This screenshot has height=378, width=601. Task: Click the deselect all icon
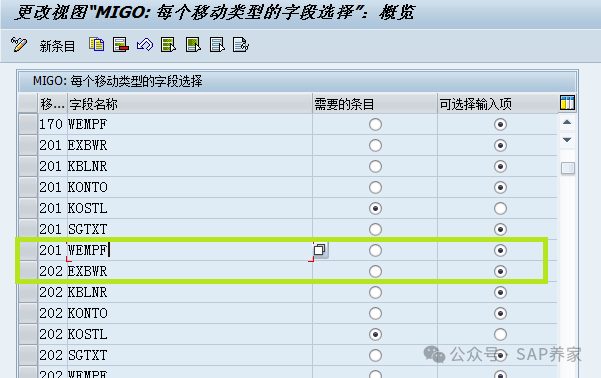(217, 45)
